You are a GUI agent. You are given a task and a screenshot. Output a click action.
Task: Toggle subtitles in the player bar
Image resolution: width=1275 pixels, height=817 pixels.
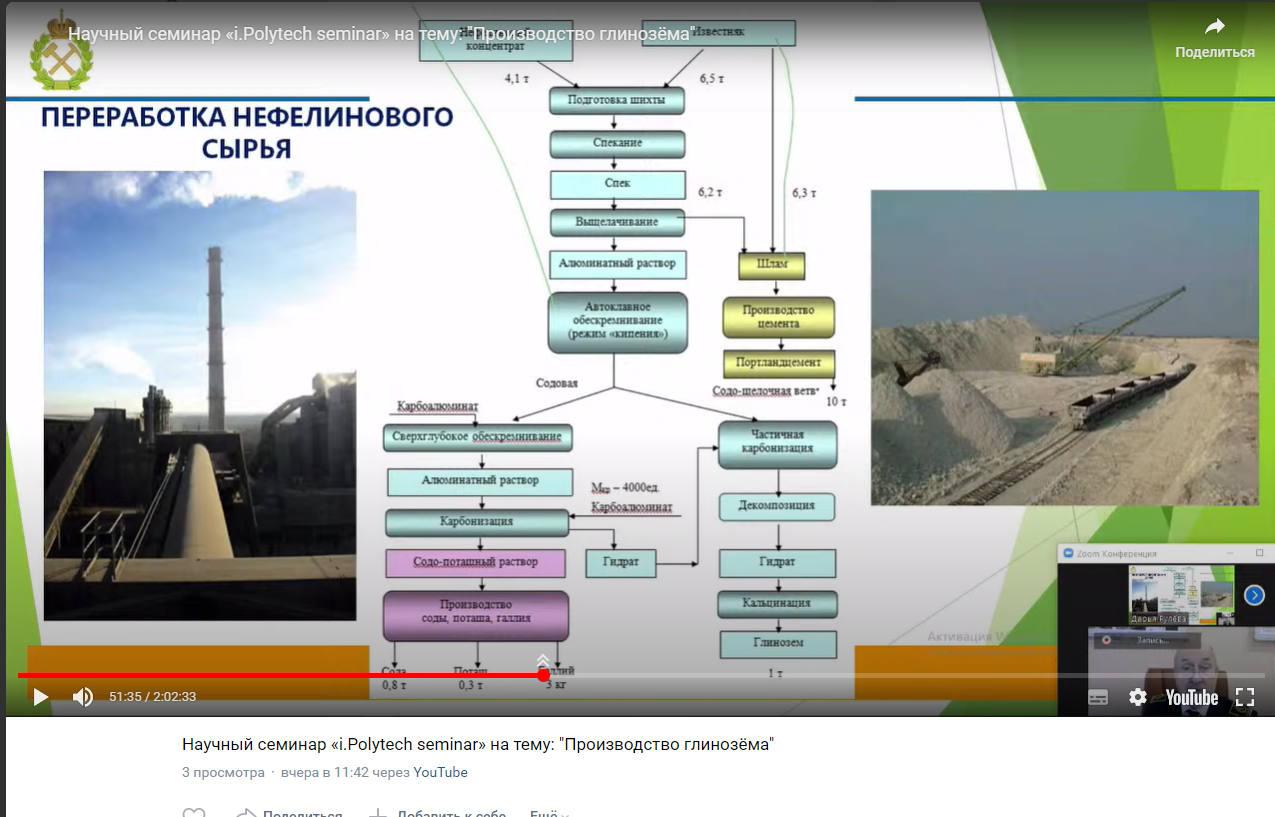click(1098, 697)
